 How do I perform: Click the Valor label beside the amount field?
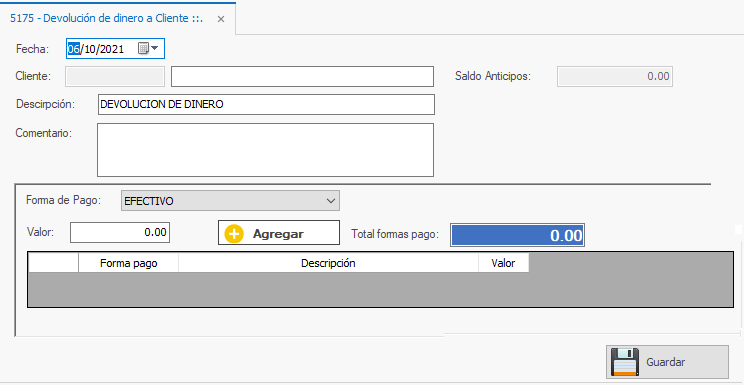tap(41, 233)
